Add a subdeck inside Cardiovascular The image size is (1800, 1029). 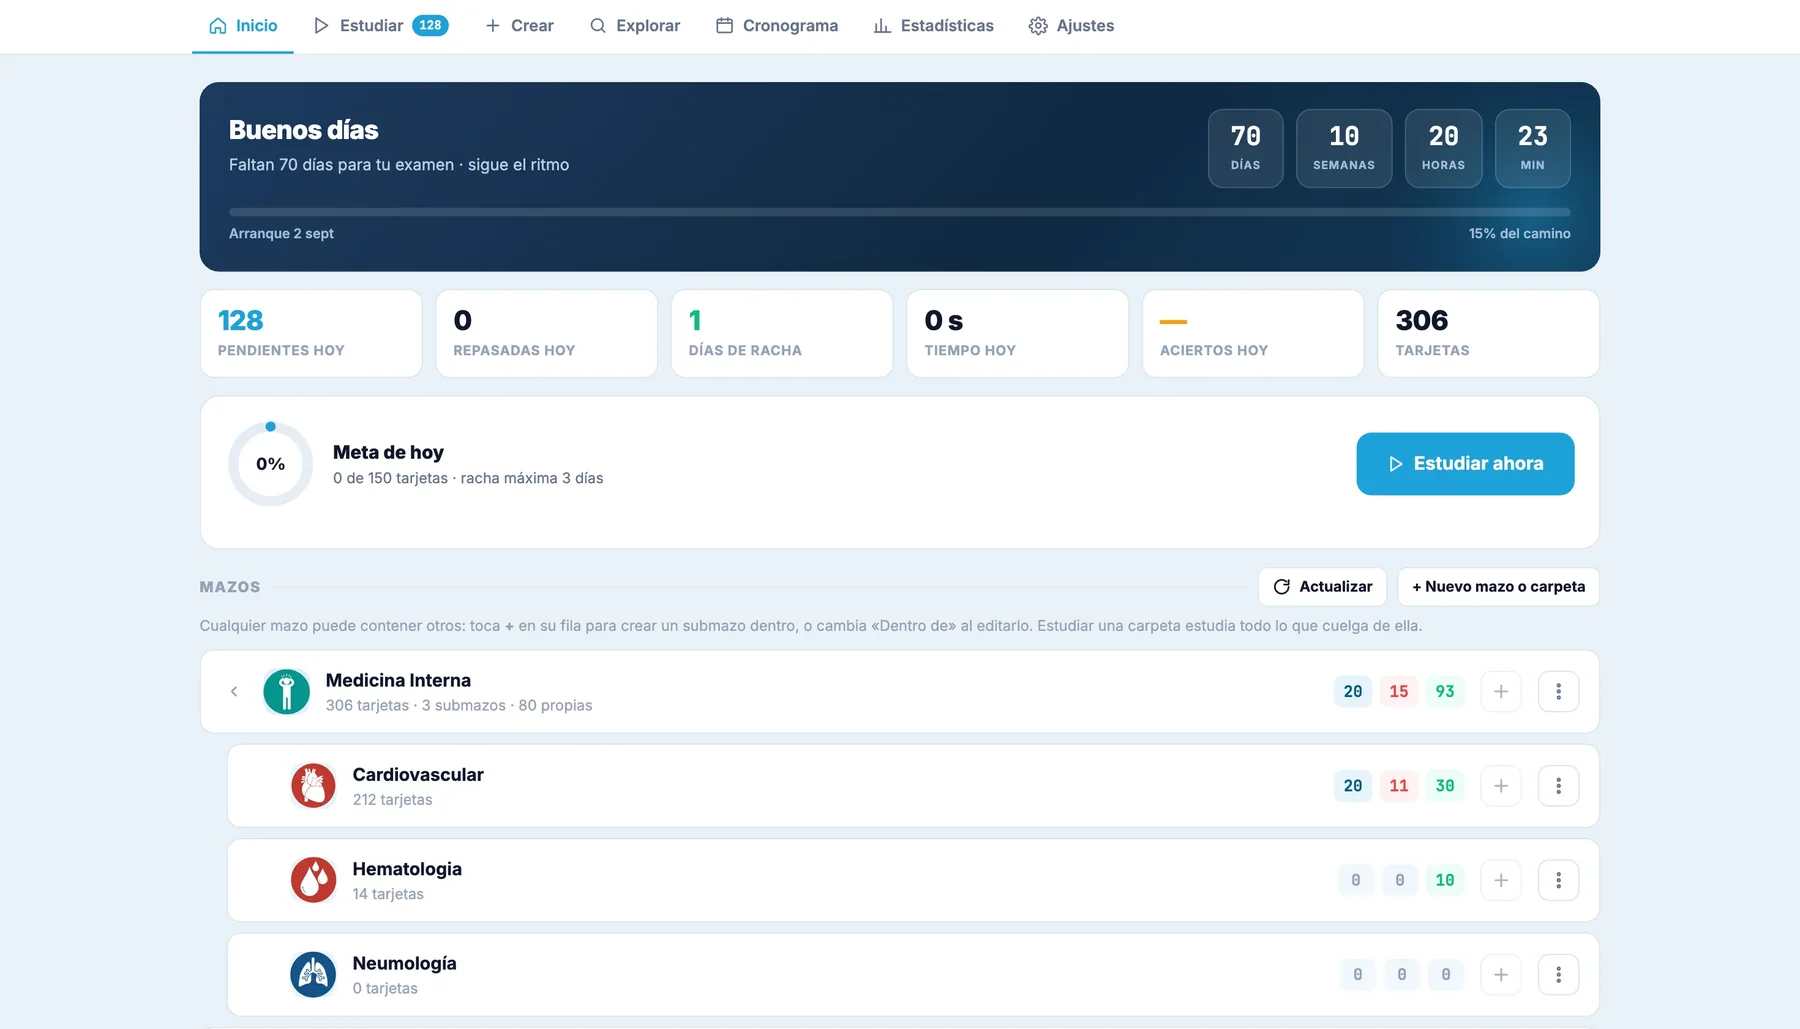point(1501,786)
